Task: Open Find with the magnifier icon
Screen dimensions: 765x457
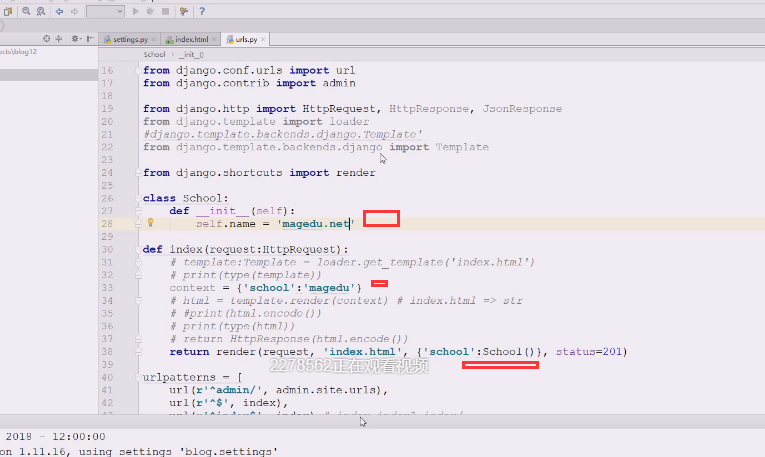Action: (x=26, y=11)
